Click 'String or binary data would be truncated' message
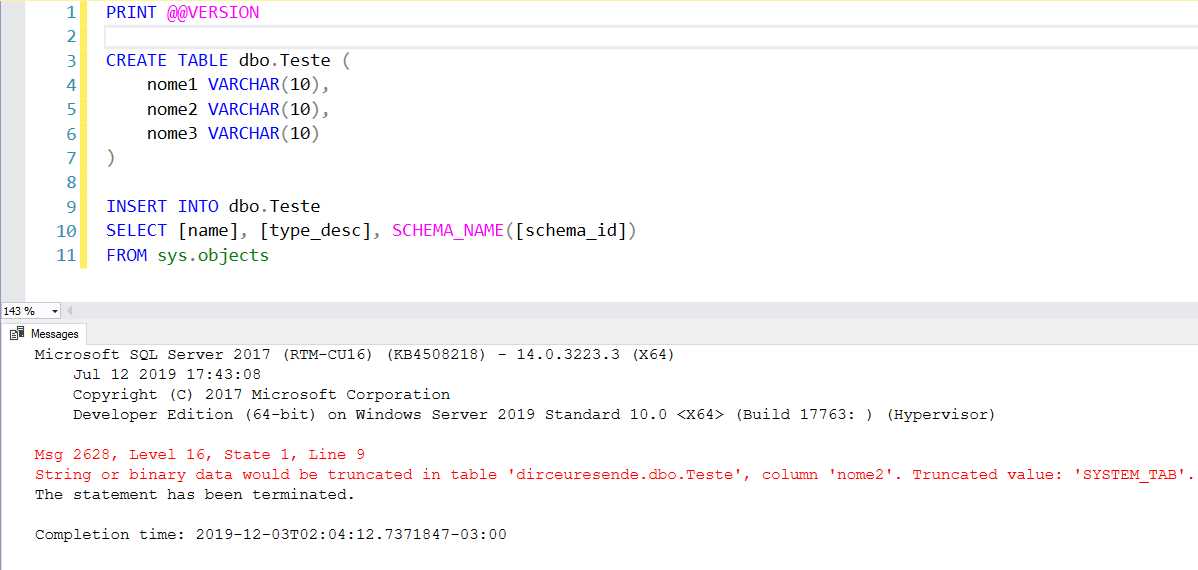The width and height of the screenshot is (1198, 570). pyautogui.click(x=614, y=474)
